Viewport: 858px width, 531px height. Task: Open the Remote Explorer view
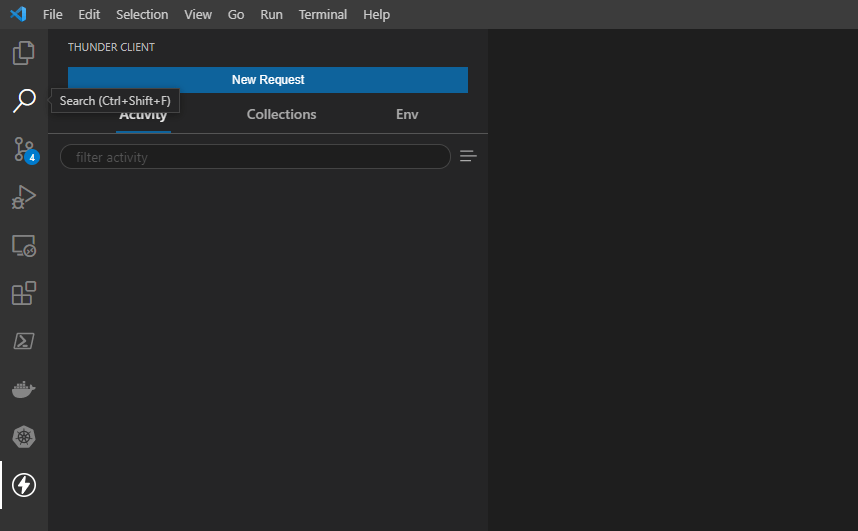tap(24, 245)
